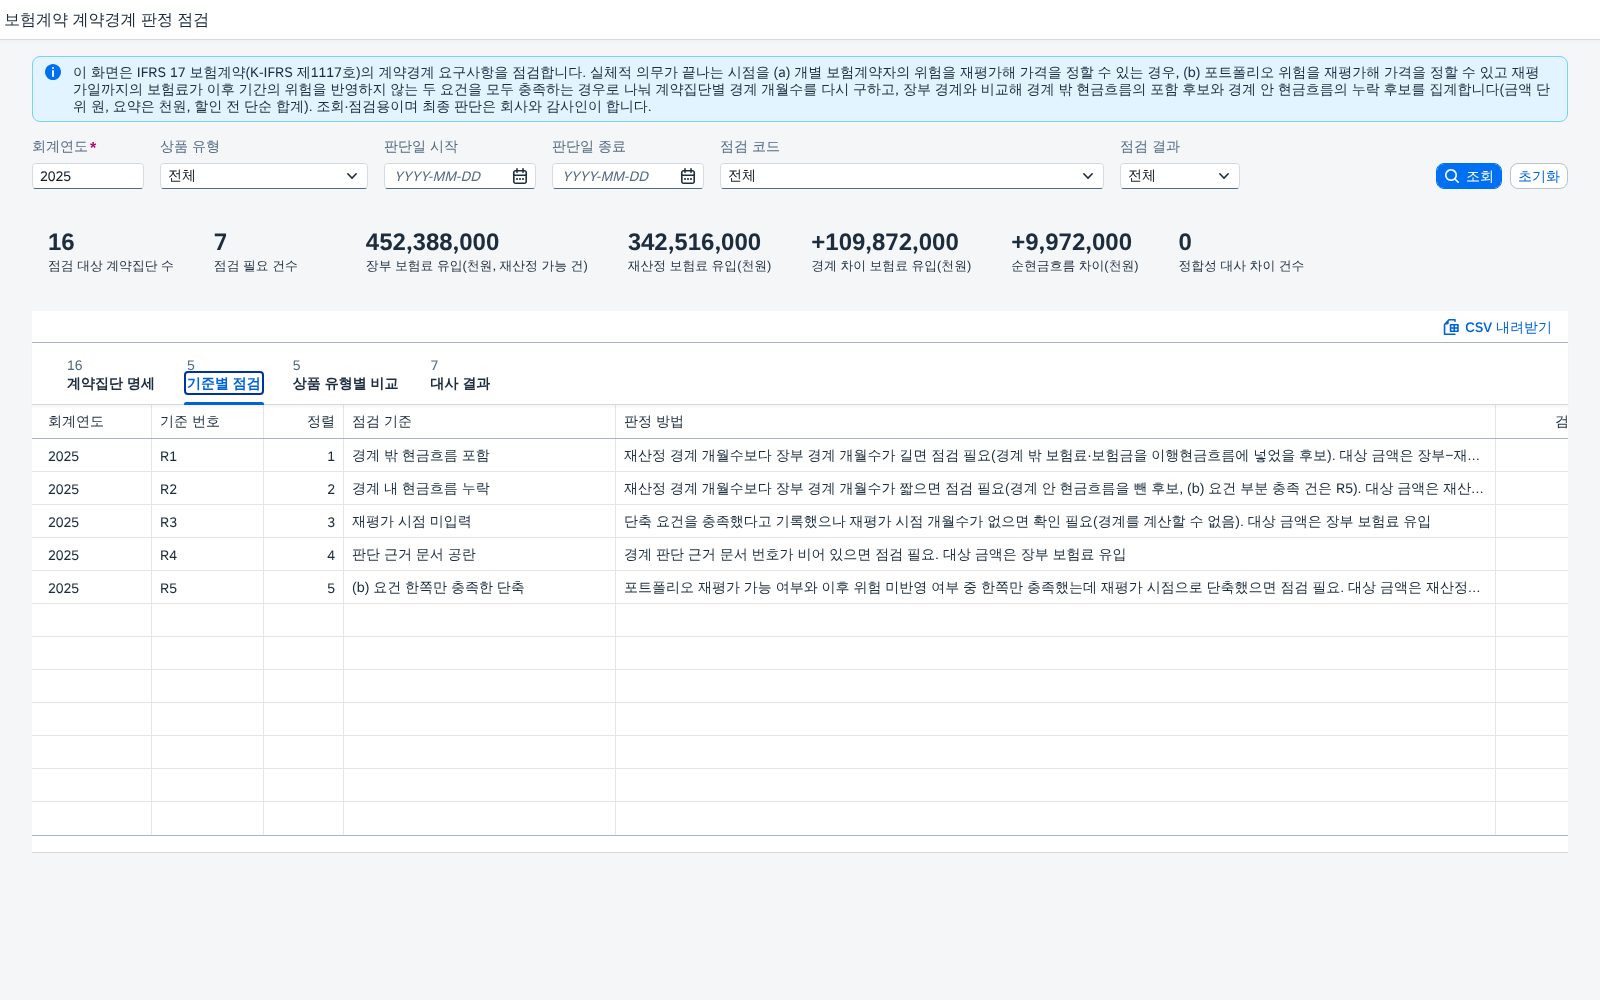
Task: Reset filters with 초기화 button
Action: point(1538,176)
